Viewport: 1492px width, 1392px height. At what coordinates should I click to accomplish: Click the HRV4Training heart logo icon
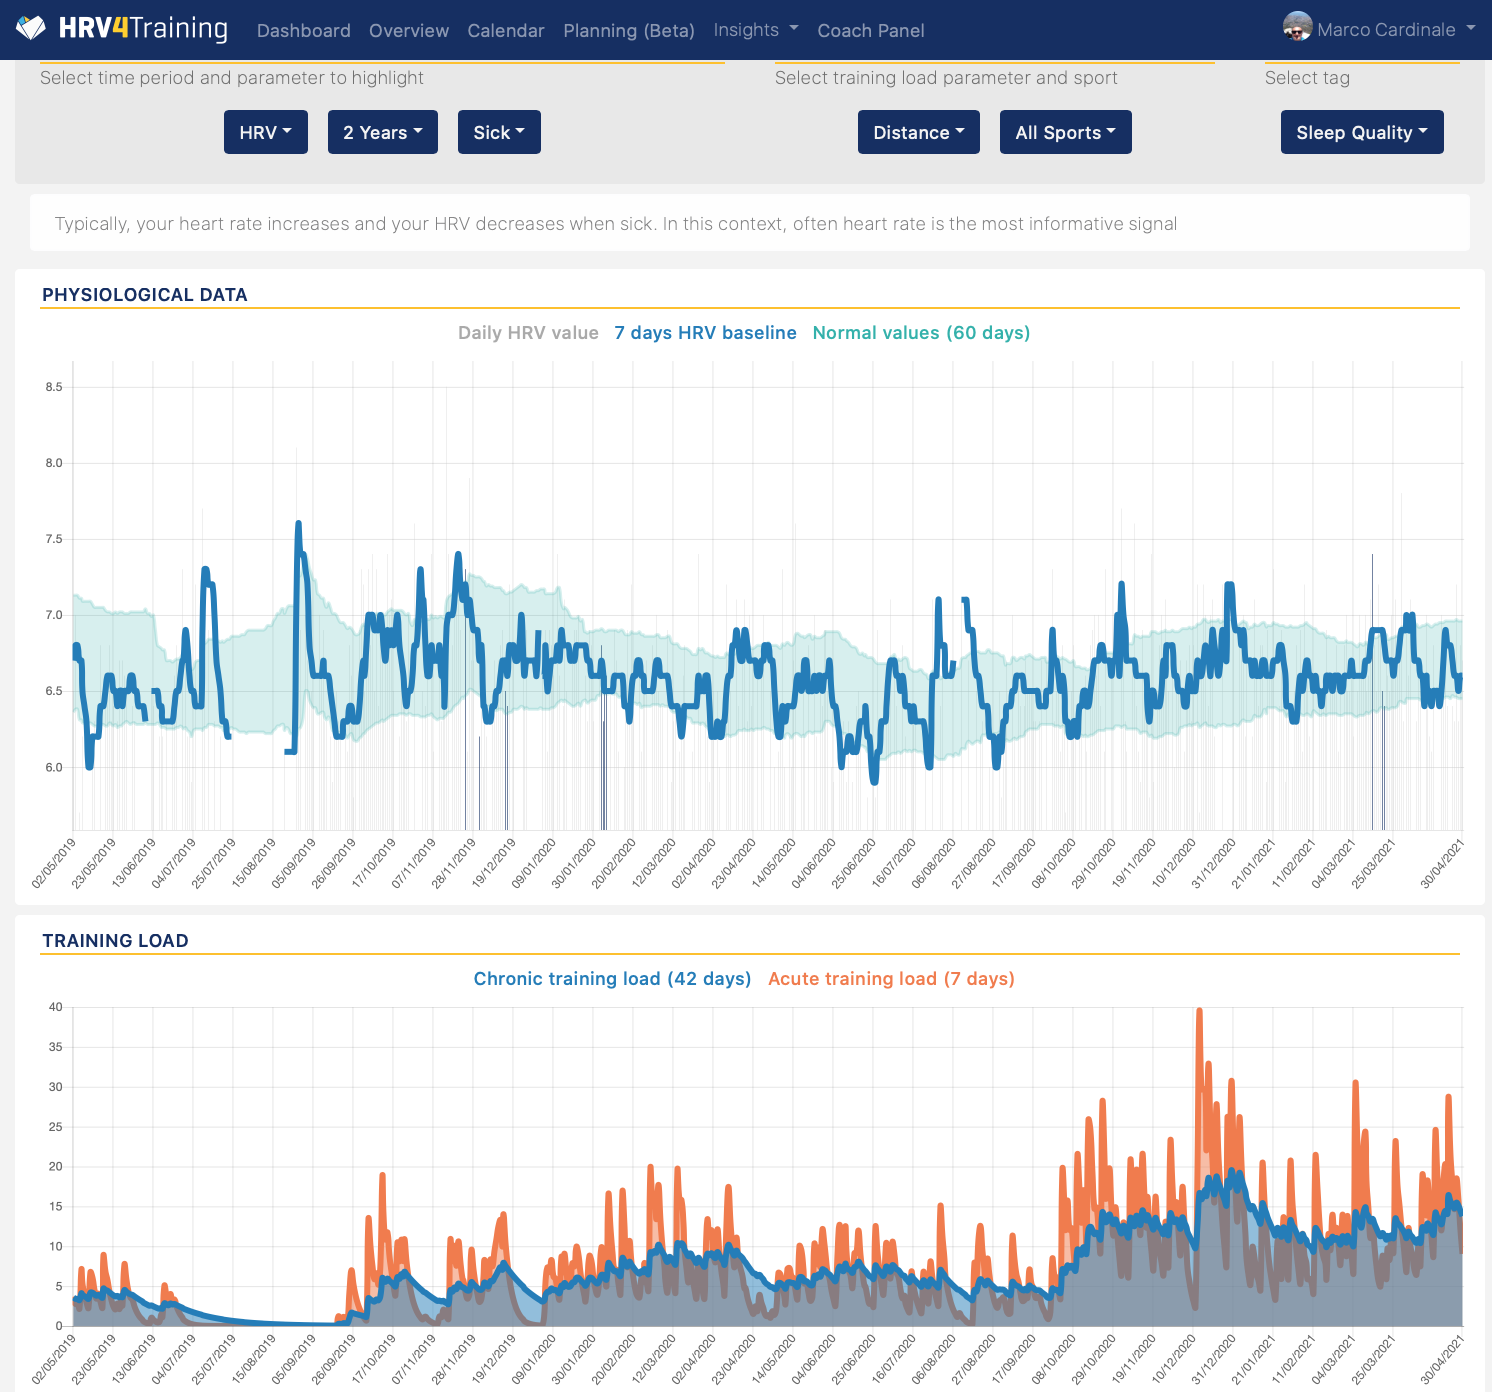31,28
